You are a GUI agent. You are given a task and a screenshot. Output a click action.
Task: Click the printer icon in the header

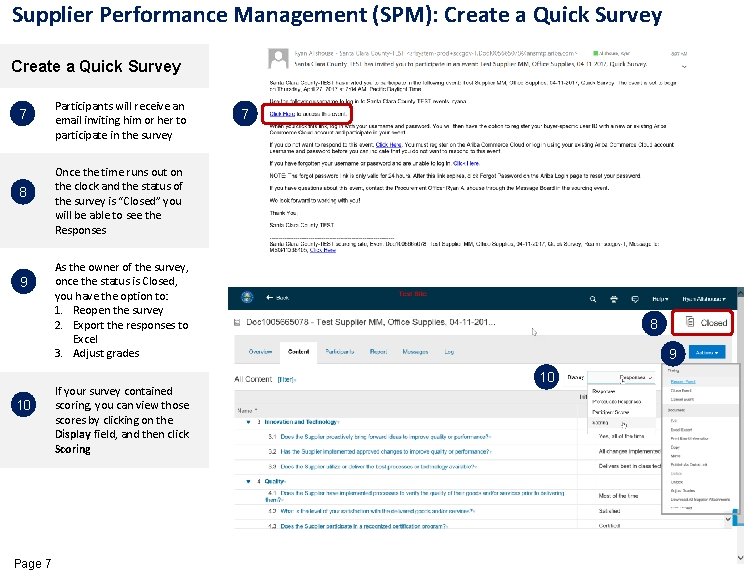[614, 299]
